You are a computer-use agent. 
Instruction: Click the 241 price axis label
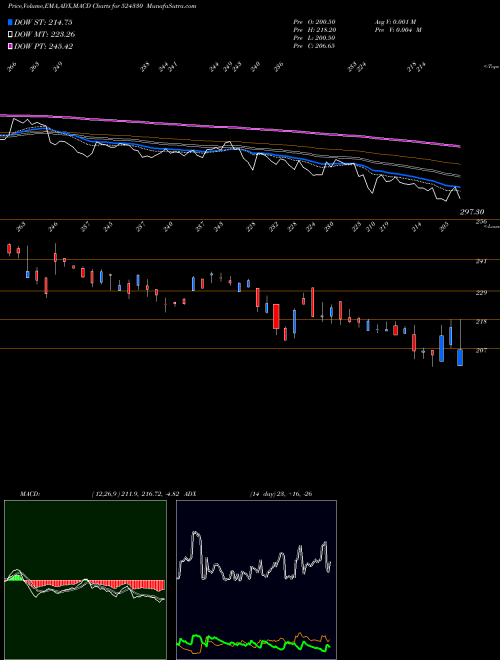click(x=481, y=261)
